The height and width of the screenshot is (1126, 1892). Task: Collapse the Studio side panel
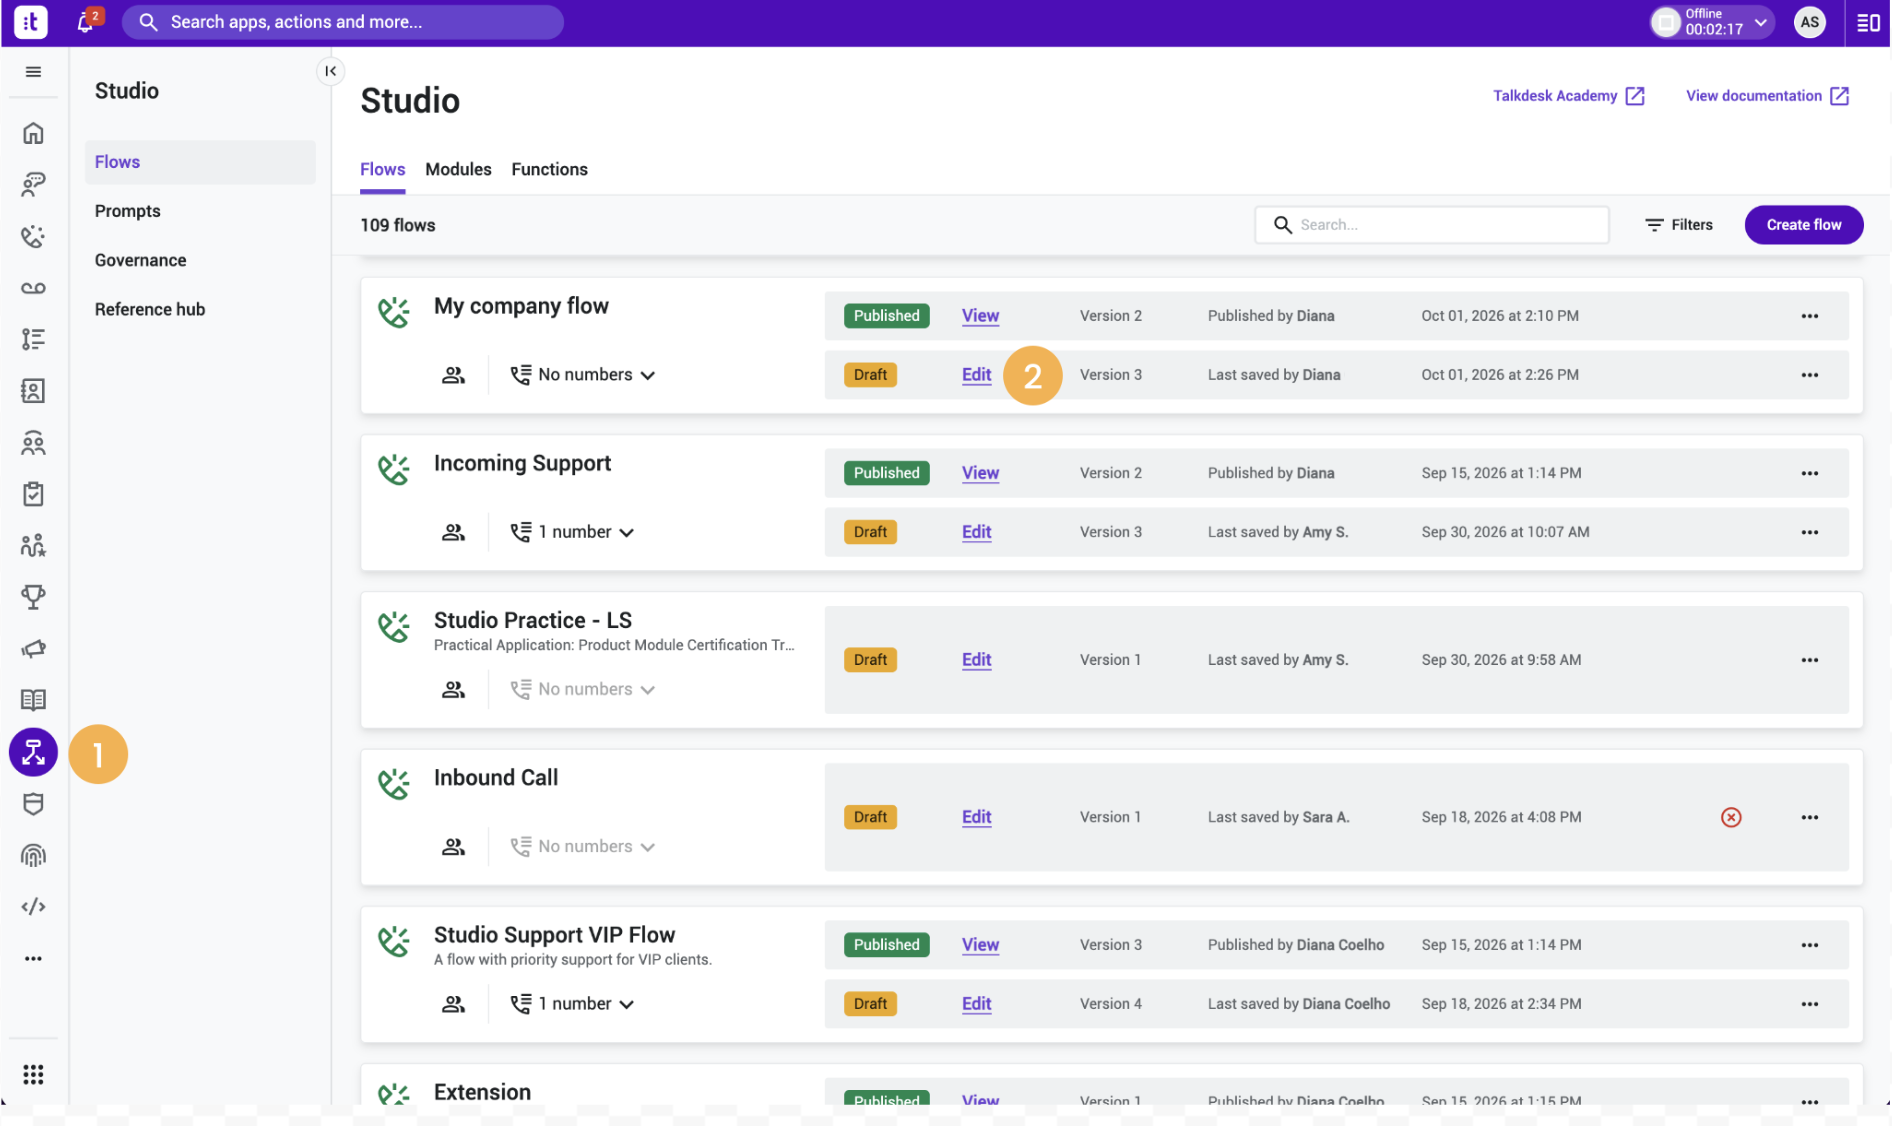tap(330, 71)
